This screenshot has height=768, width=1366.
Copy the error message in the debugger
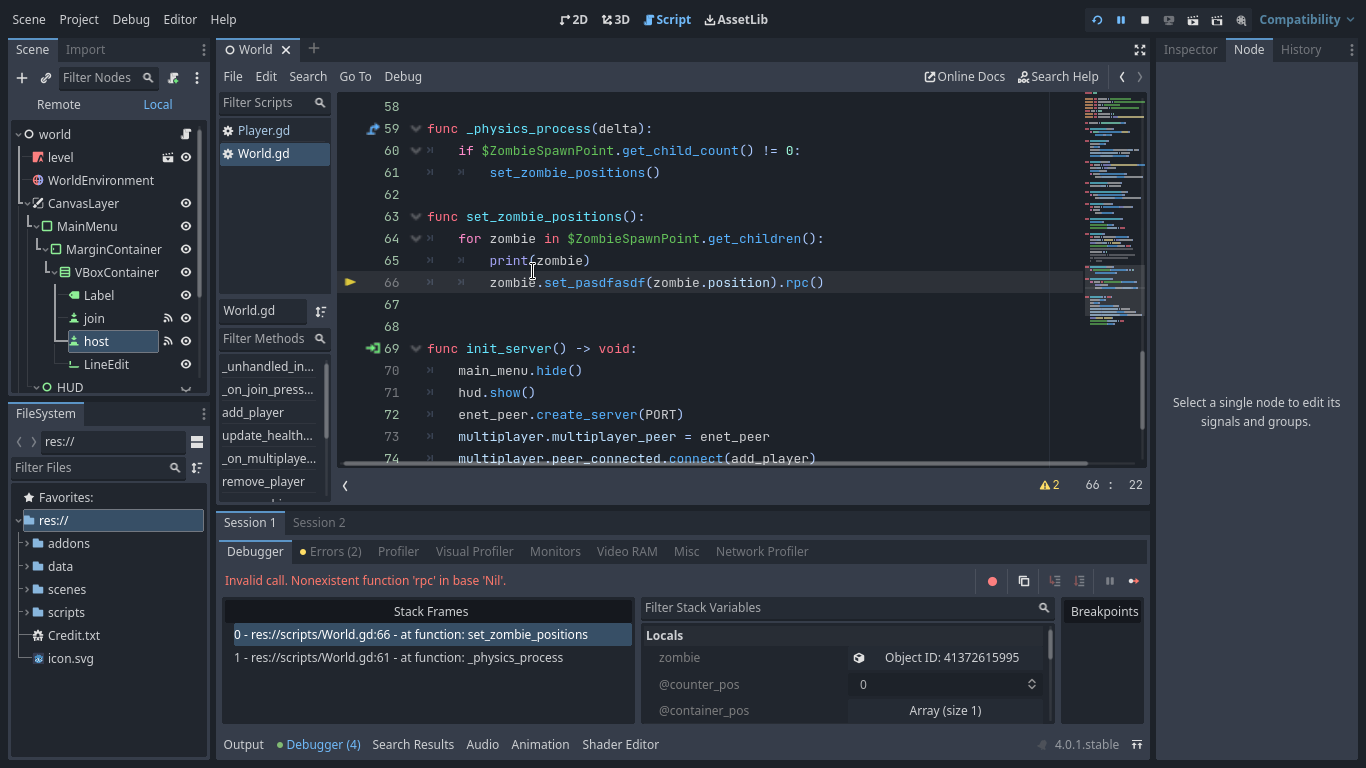coord(1025,581)
